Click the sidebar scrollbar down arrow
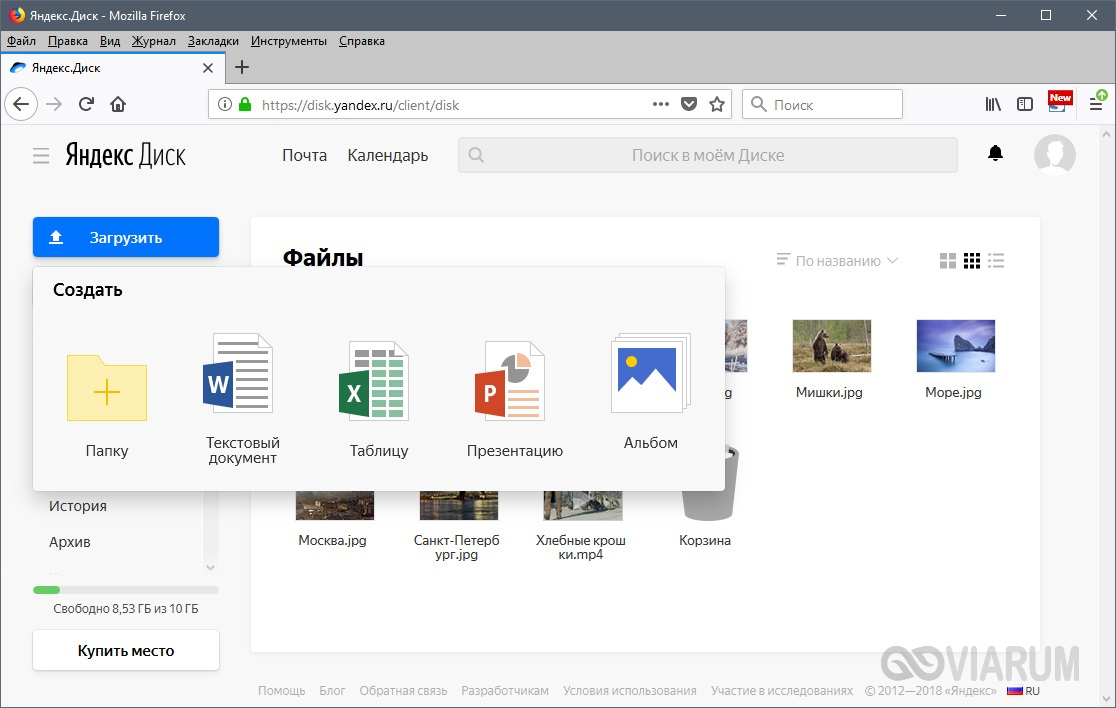 click(x=210, y=567)
